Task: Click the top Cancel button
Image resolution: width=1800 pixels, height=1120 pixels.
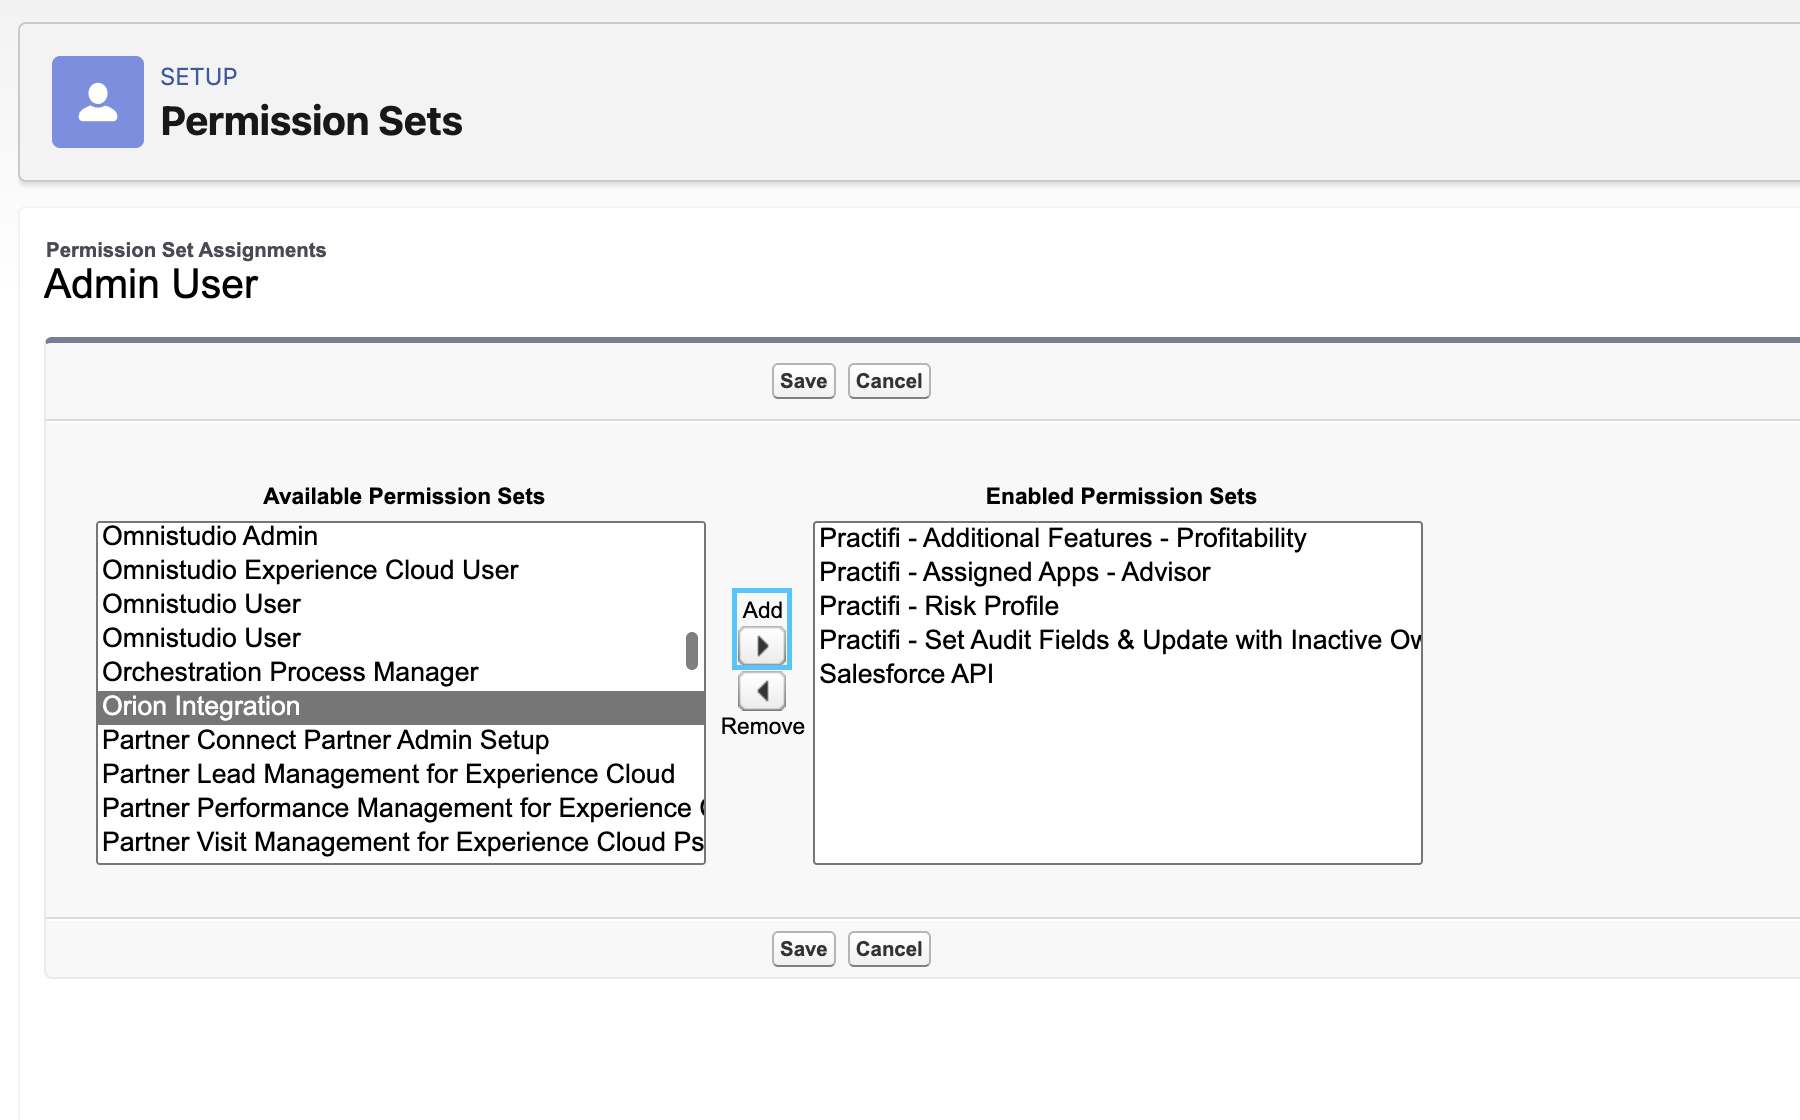Action: (889, 381)
